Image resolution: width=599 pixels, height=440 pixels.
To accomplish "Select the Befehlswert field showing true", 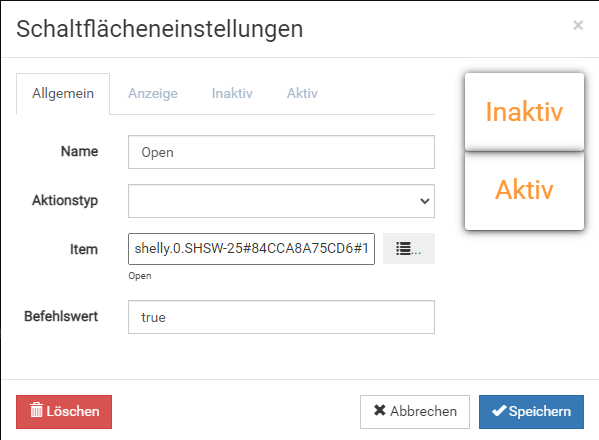I will pyautogui.click(x=281, y=317).
